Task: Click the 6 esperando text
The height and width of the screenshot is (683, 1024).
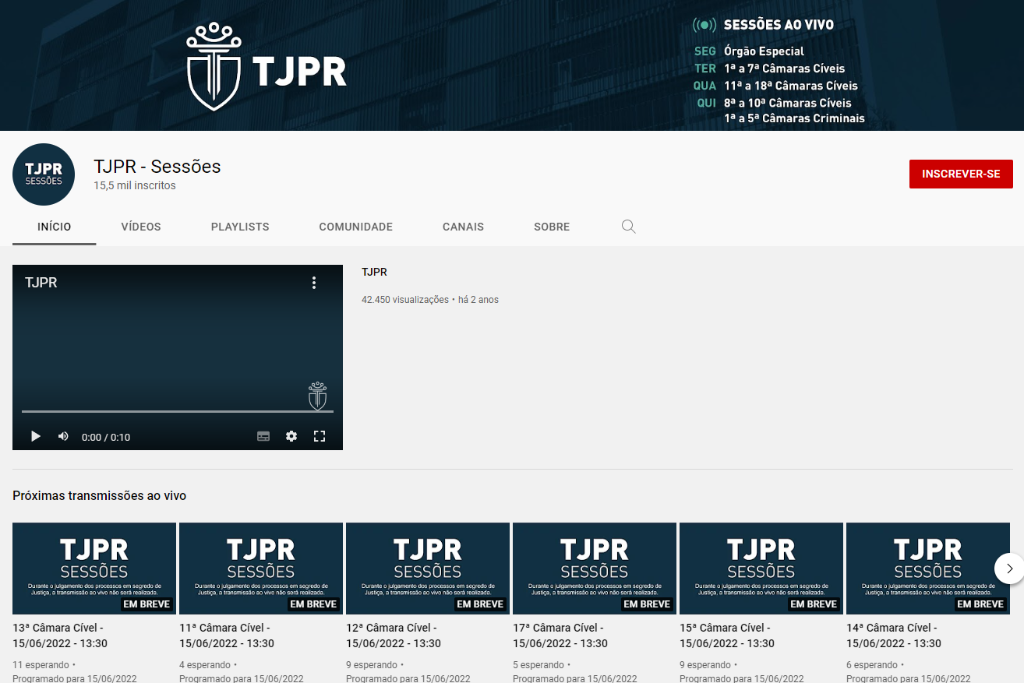Action: point(872,665)
